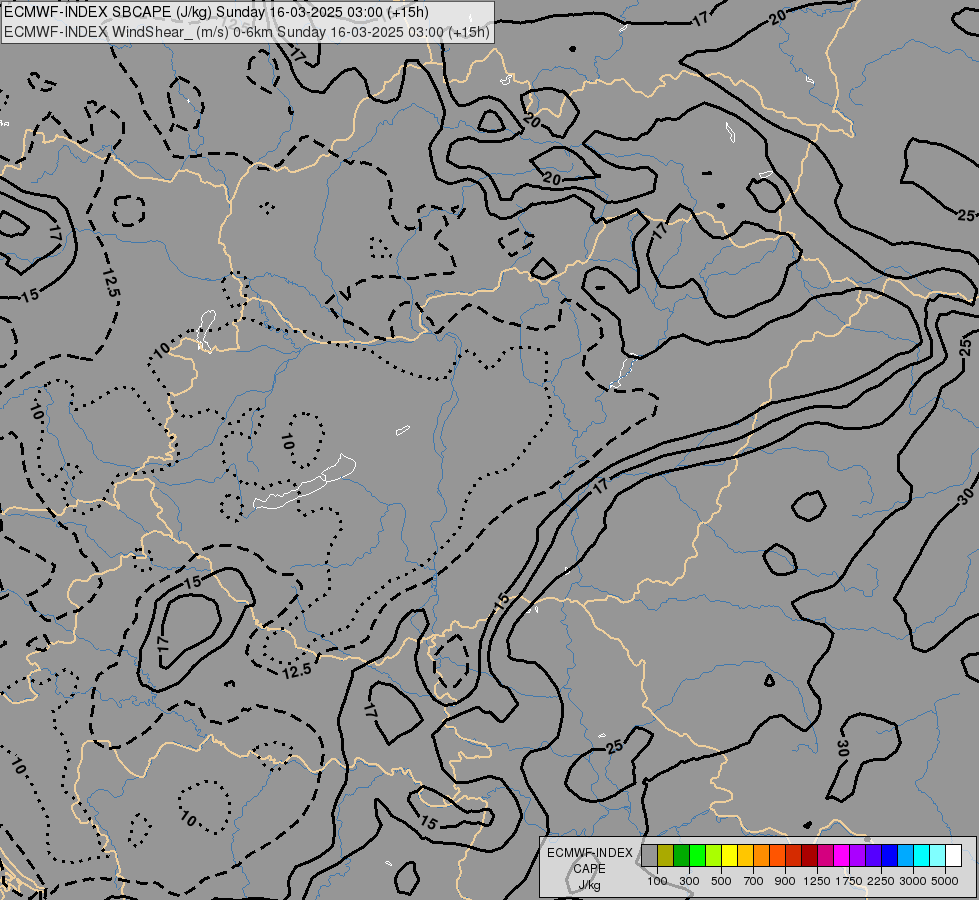This screenshot has width=979, height=900.
Task: Click the white swatch ending the legend
Action: click(x=953, y=855)
